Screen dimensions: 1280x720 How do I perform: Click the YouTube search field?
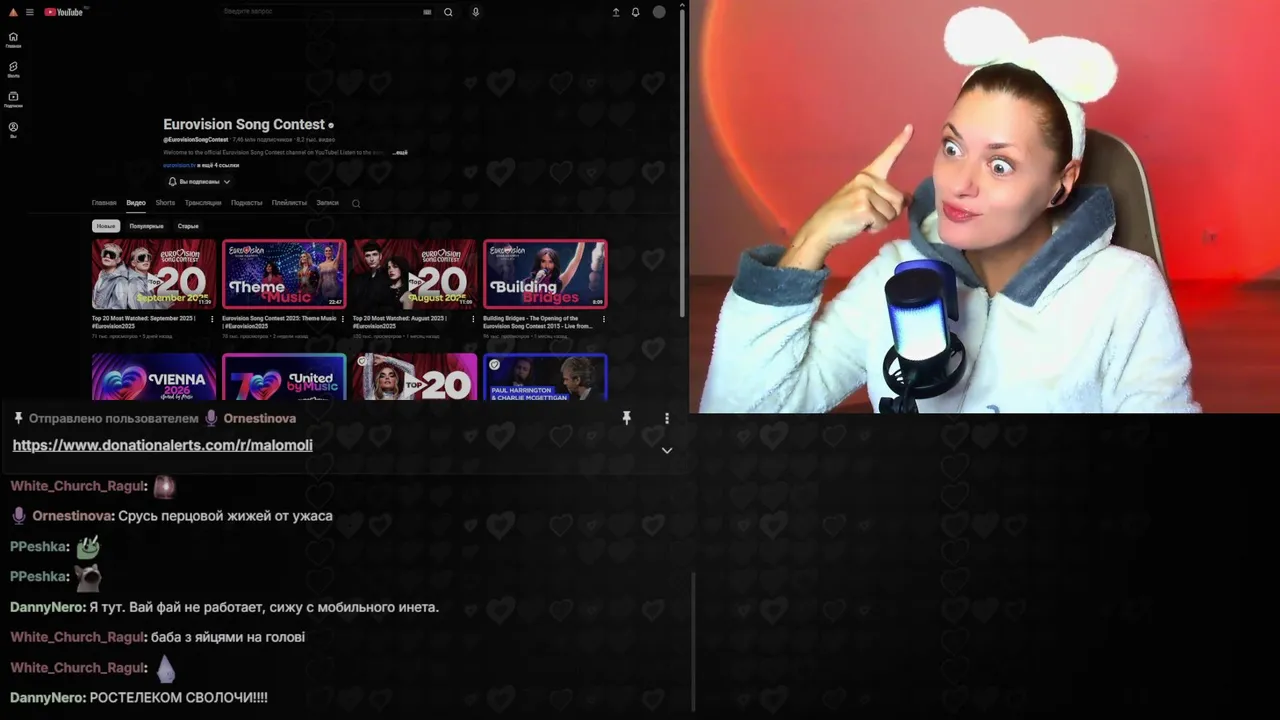pos(318,12)
